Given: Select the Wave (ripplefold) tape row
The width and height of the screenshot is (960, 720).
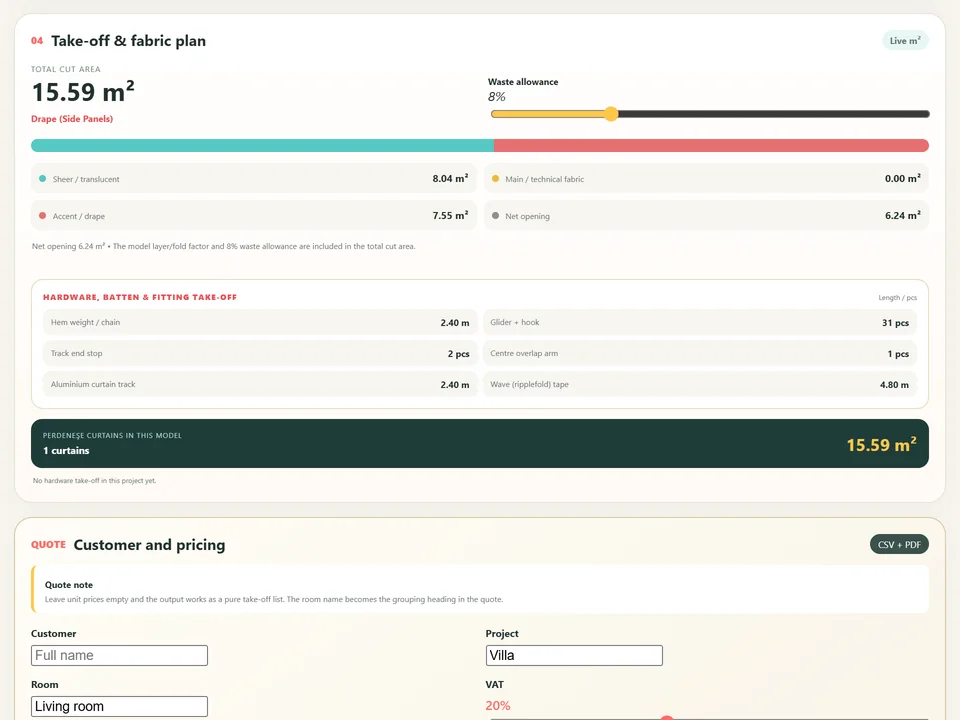Looking at the screenshot, I should pos(700,384).
